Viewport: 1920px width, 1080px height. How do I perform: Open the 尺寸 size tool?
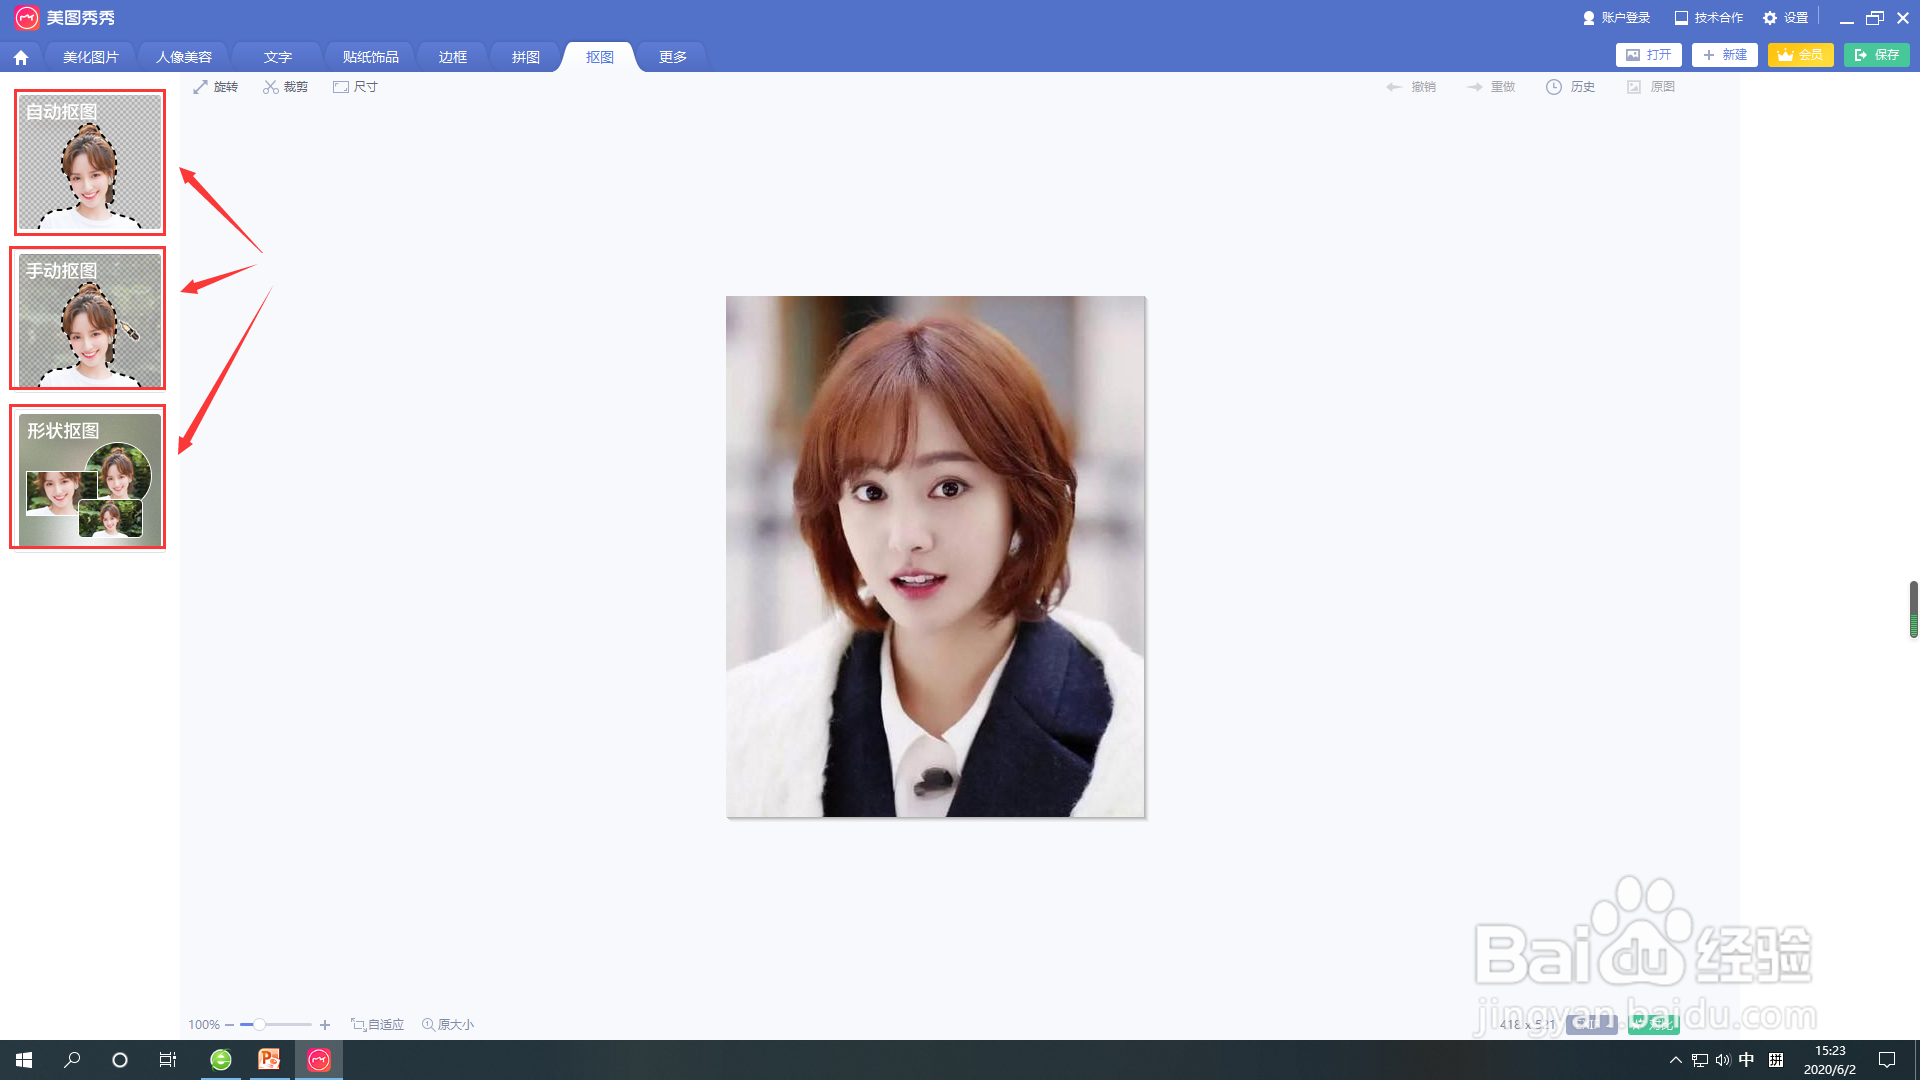[355, 87]
